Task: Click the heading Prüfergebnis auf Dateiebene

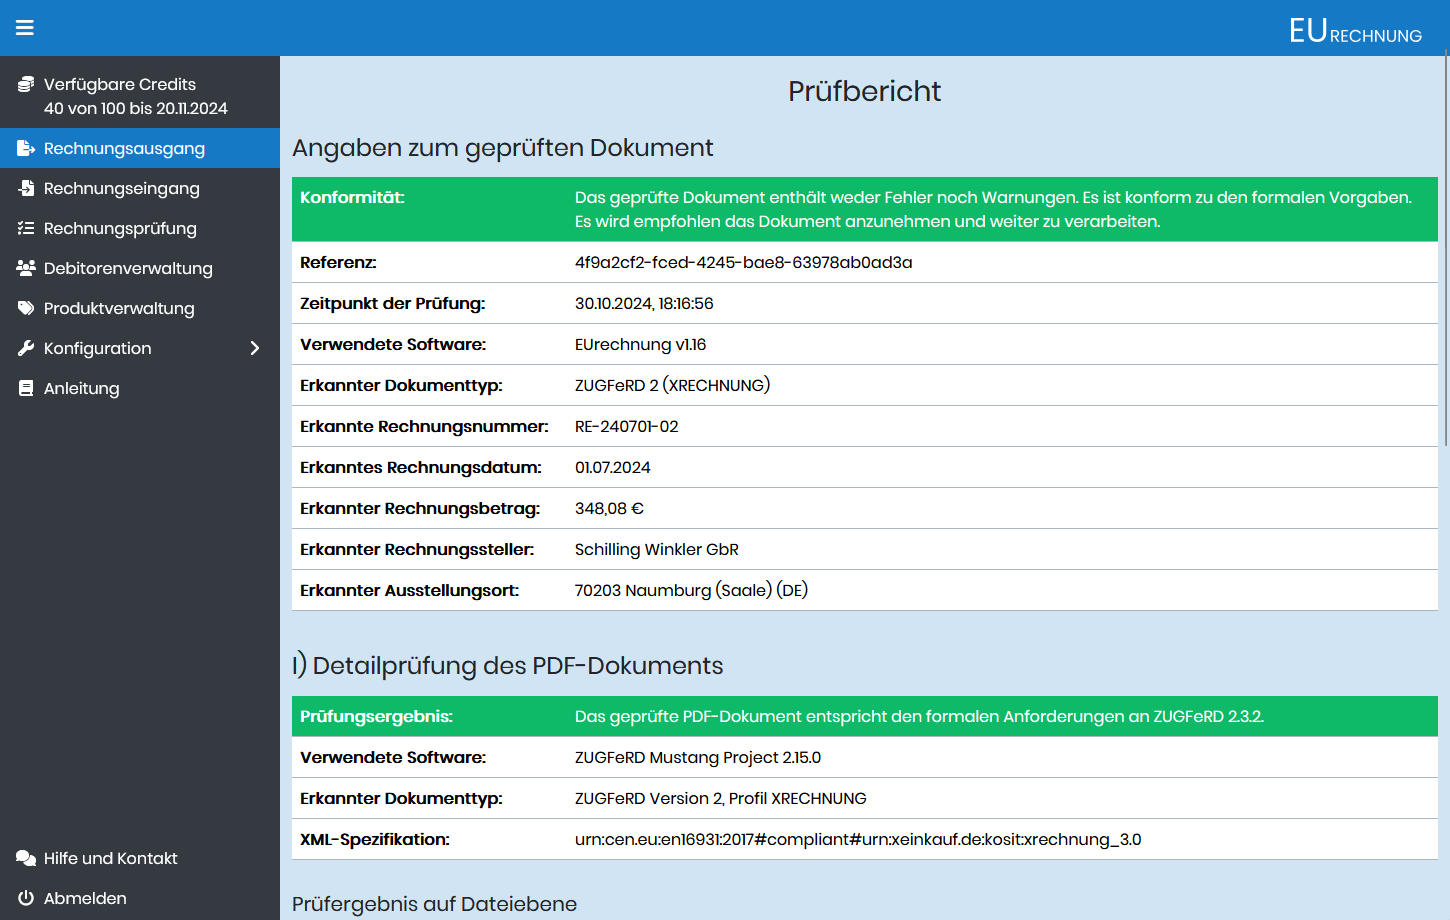Action: click(434, 904)
